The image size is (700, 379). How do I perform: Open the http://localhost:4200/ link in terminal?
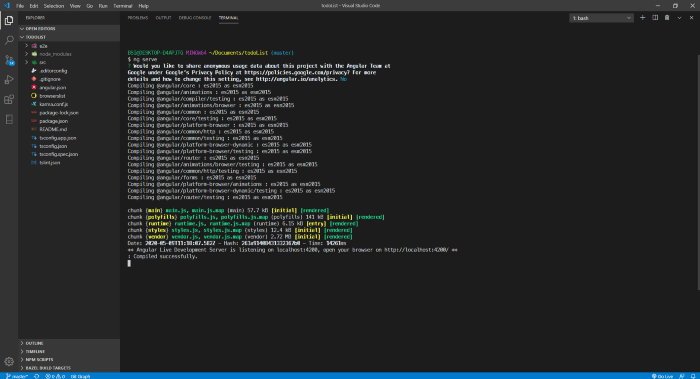point(417,250)
